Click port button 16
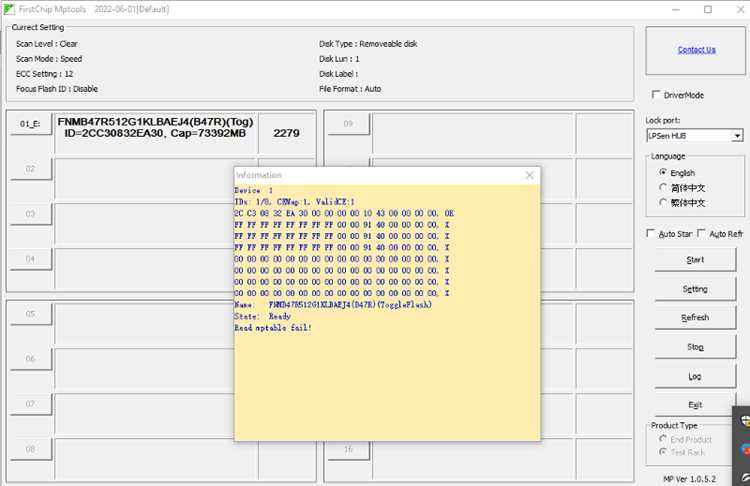Viewport: 750px width, 486px height. point(349,450)
